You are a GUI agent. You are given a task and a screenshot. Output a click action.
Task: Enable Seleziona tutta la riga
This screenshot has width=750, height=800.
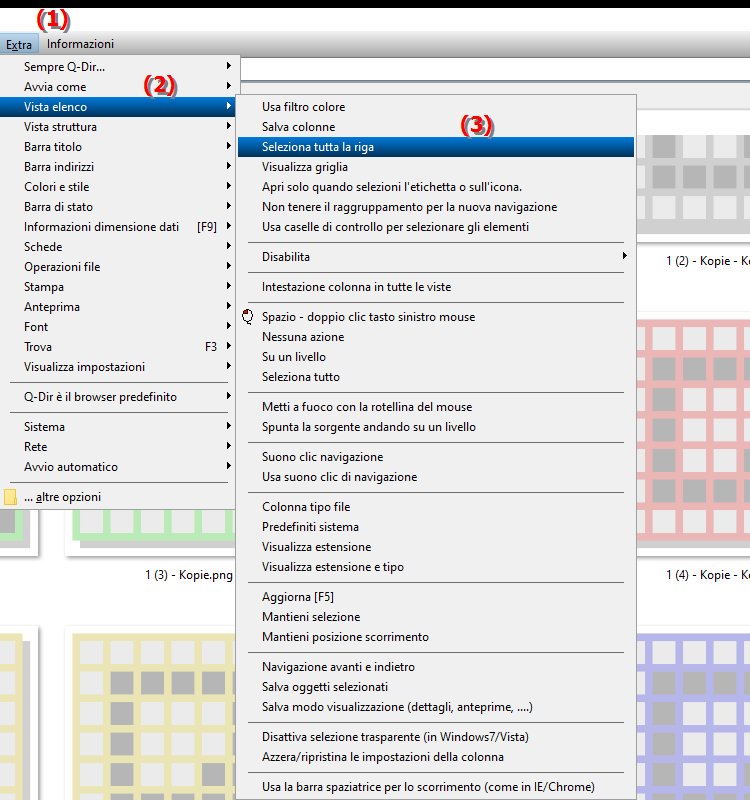pos(436,147)
